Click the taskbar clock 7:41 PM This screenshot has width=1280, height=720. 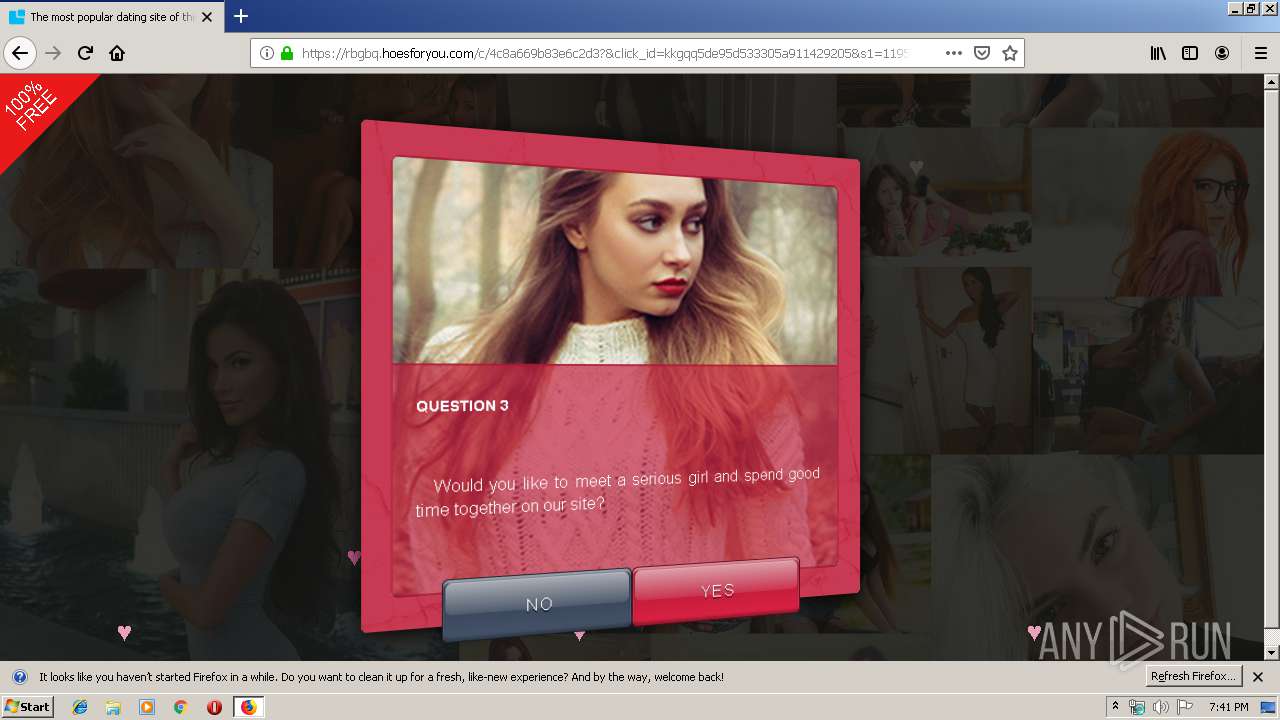point(1228,707)
